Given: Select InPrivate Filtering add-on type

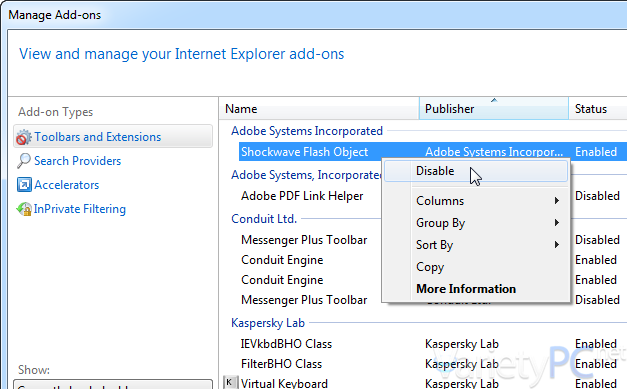Looking at the screenshot, I should (x=80, y=209).
